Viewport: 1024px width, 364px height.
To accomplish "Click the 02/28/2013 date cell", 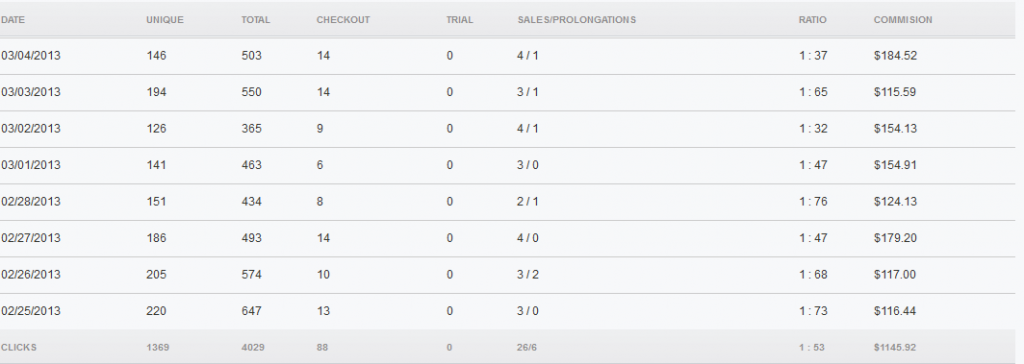I will pyautogui.click(x=31, y=202).
